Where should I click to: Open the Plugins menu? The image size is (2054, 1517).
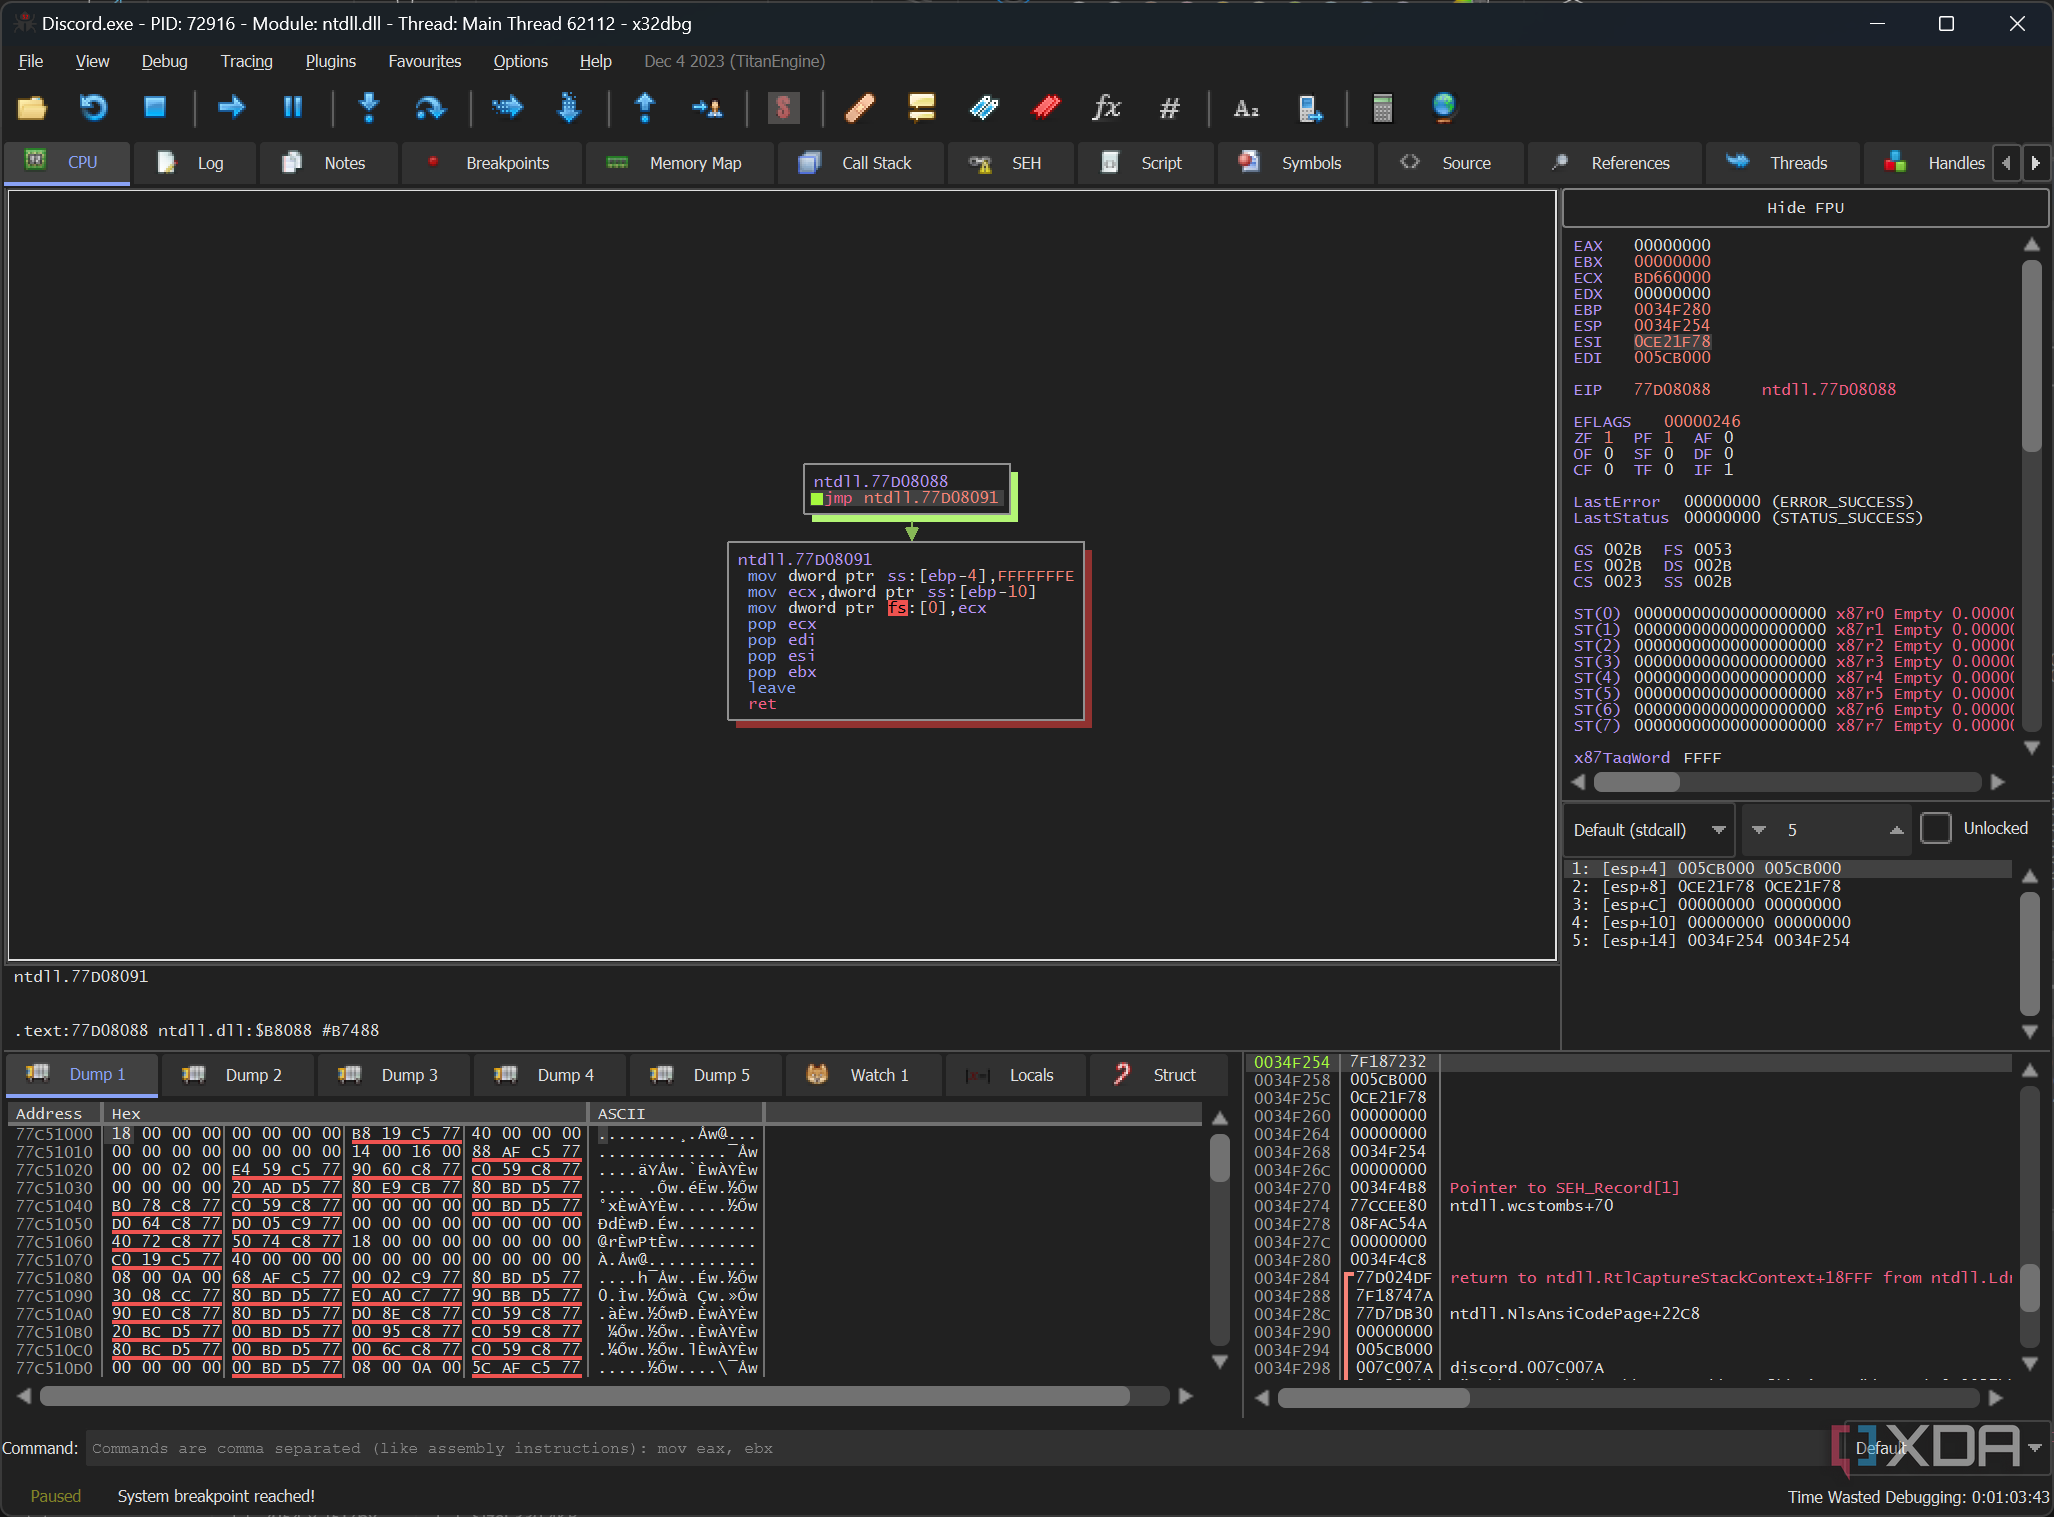click(330, 61)
